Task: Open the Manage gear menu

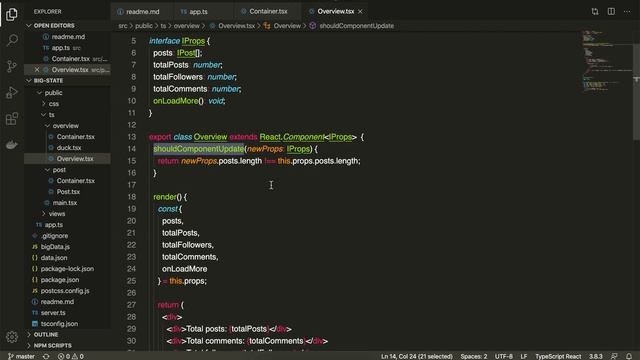Action: coord(12,337)
